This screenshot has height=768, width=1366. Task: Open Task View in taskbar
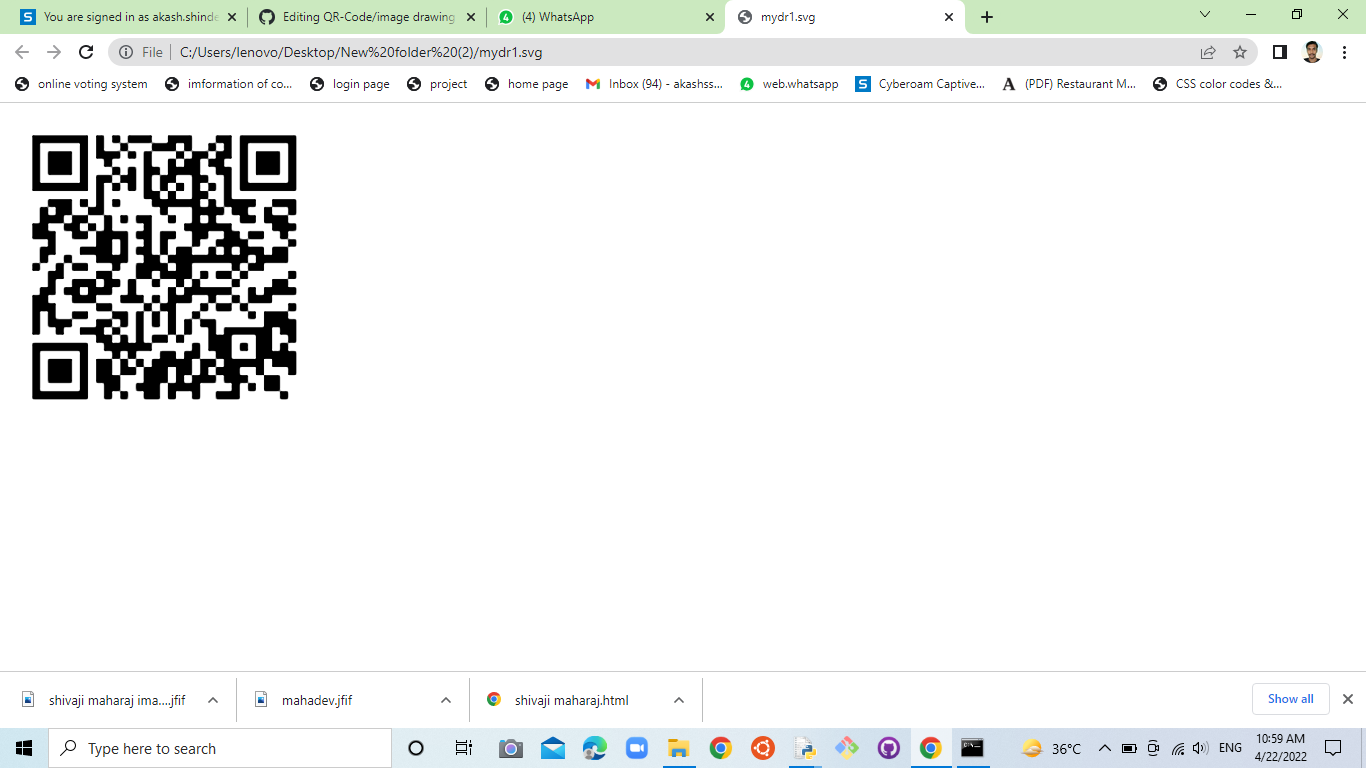[463, 748]
